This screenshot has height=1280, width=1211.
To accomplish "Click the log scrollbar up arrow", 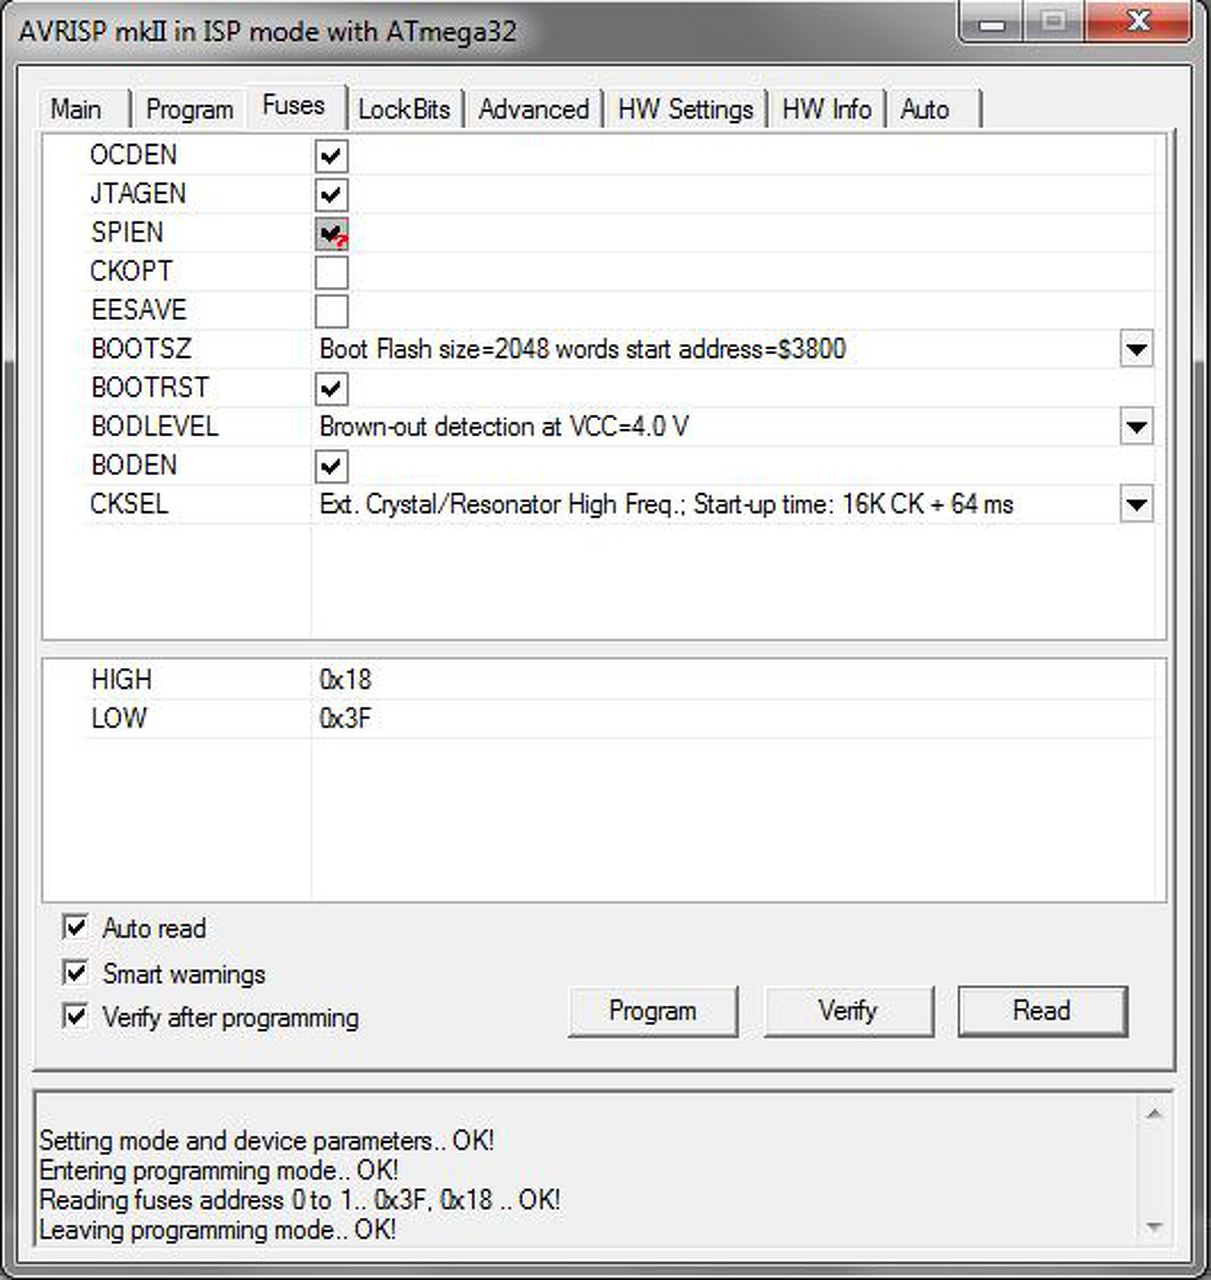I will pyautogui.click(x=1154, y=1113).
